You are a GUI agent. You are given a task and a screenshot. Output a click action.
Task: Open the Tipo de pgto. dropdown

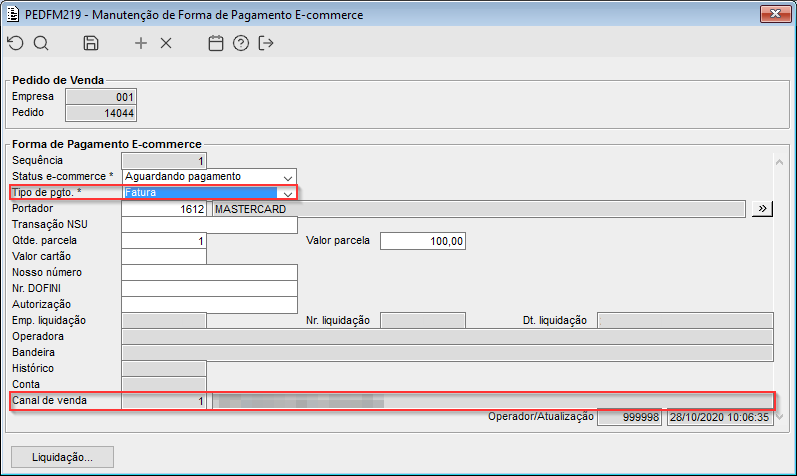(288, 193)
